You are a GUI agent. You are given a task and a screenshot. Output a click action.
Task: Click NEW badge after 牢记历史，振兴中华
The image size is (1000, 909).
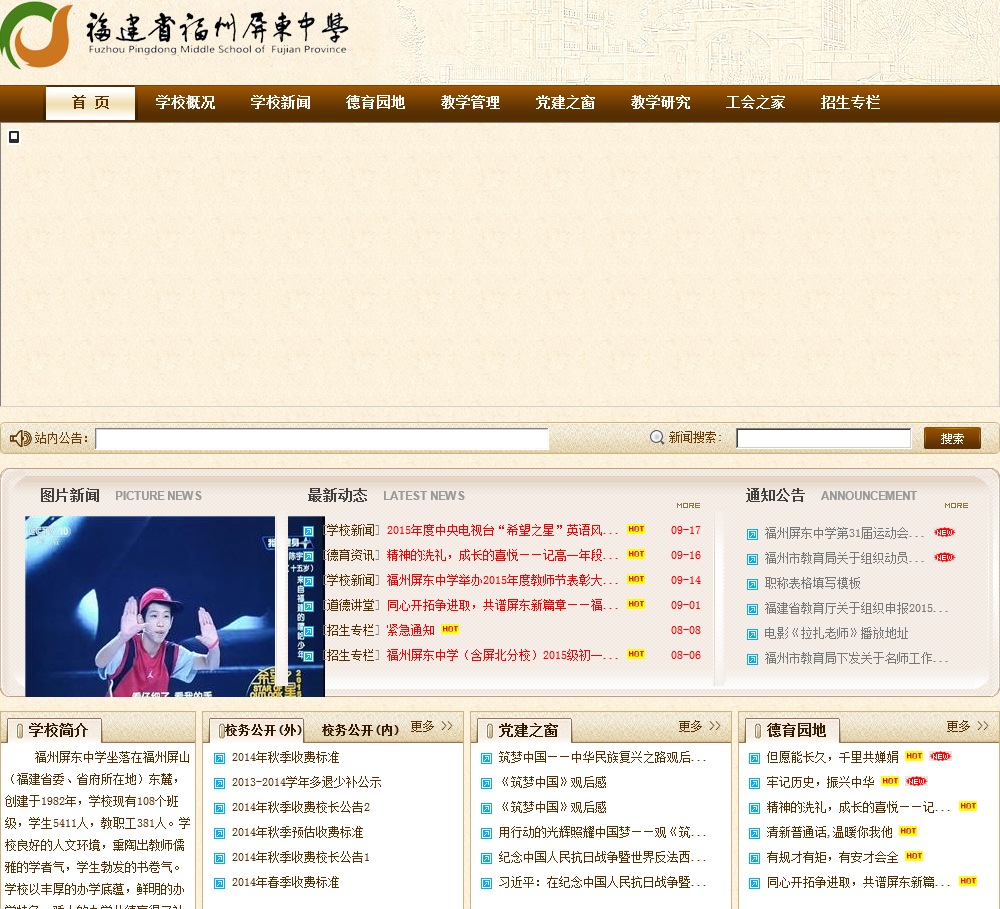916,781
